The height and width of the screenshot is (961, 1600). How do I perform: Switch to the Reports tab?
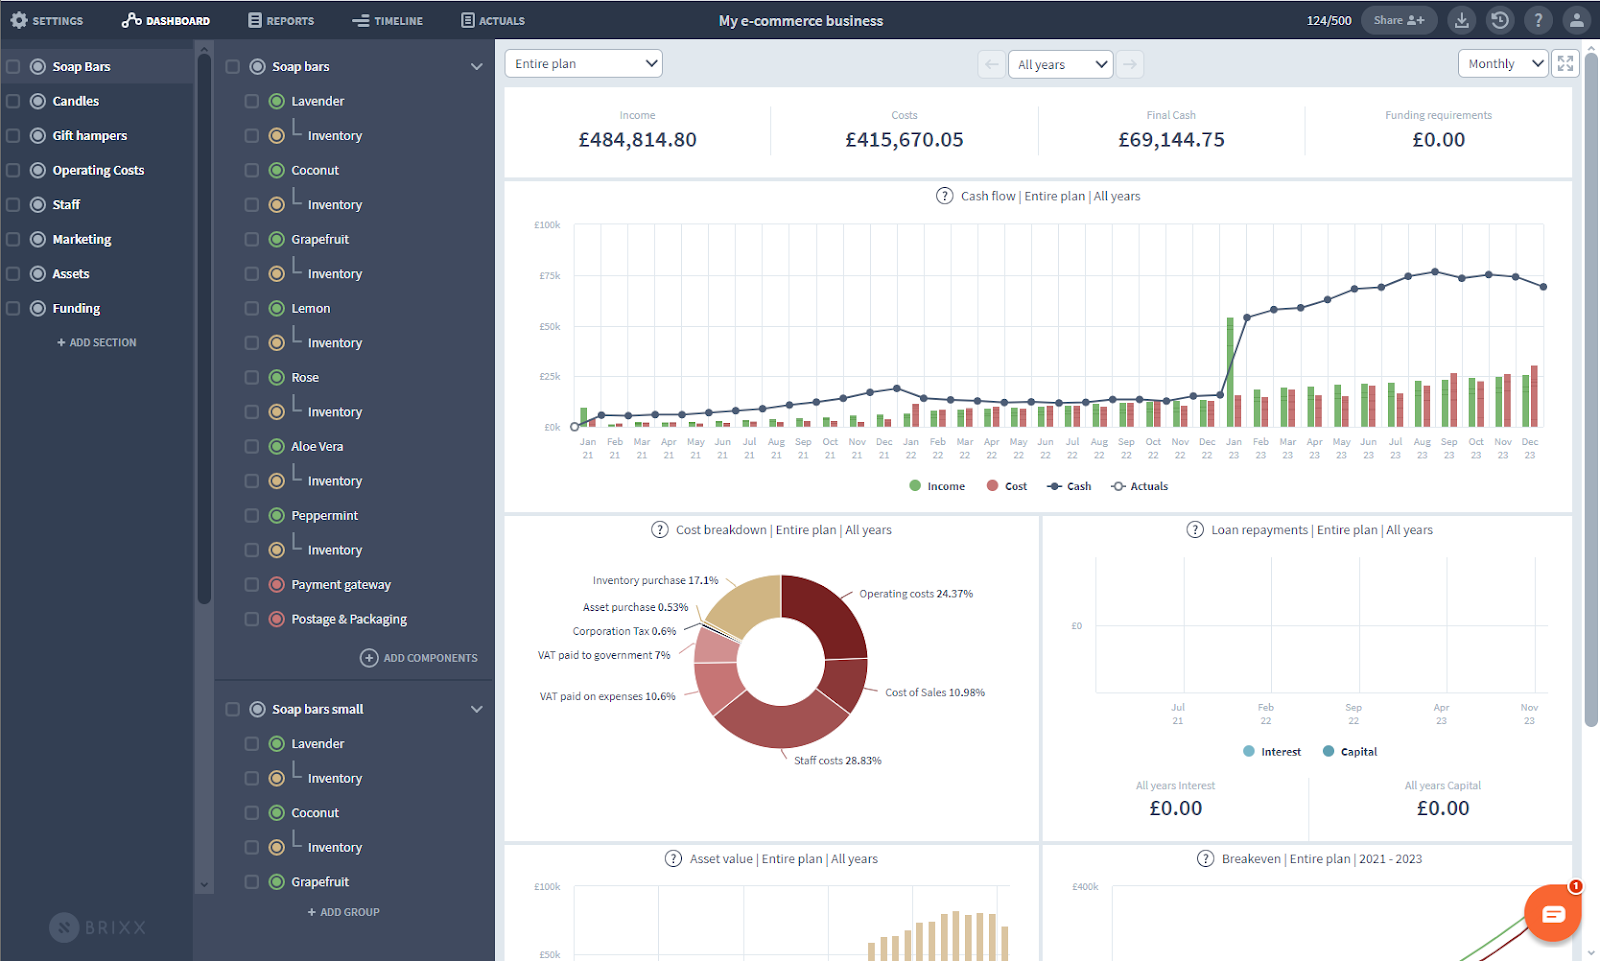click(281, 20)
